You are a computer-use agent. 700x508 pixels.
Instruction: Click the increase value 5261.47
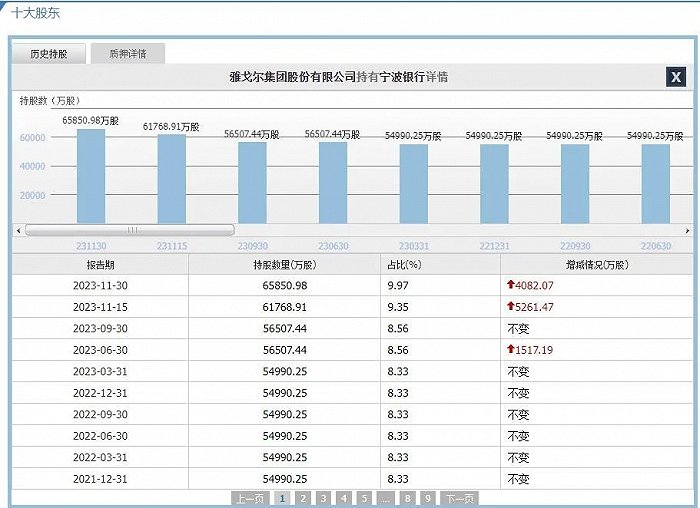[534, 307]
